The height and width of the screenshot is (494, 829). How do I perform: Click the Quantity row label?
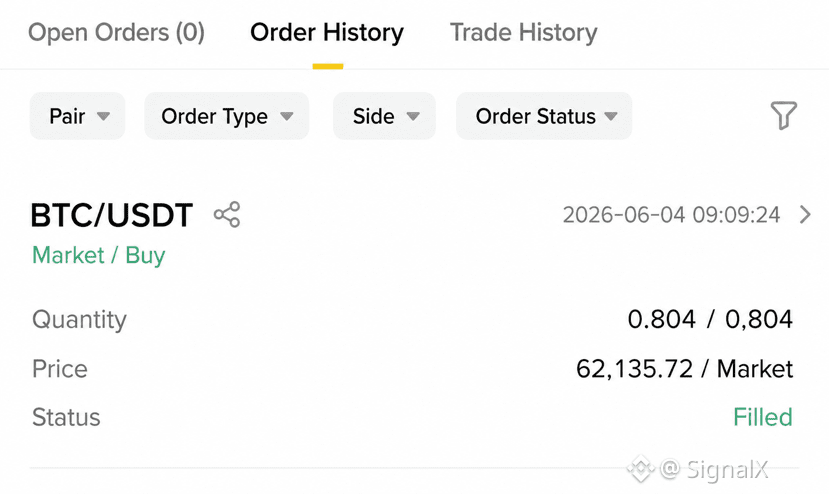coord(79,320)
